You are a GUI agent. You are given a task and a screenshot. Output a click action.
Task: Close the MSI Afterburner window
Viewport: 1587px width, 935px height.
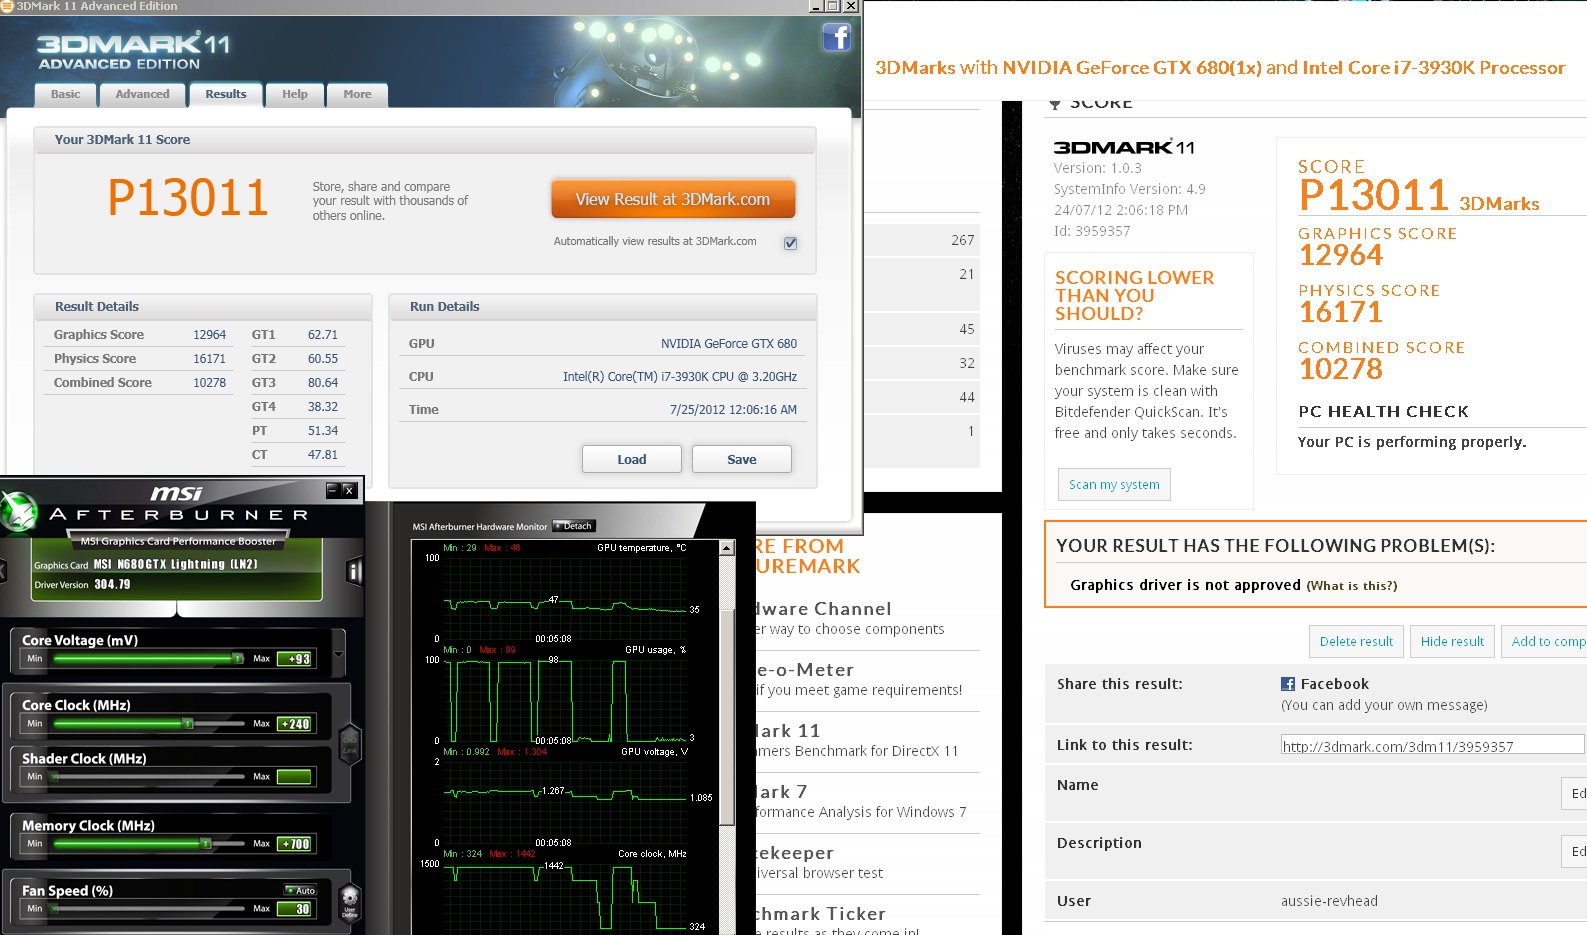click(x=348, y=490)
